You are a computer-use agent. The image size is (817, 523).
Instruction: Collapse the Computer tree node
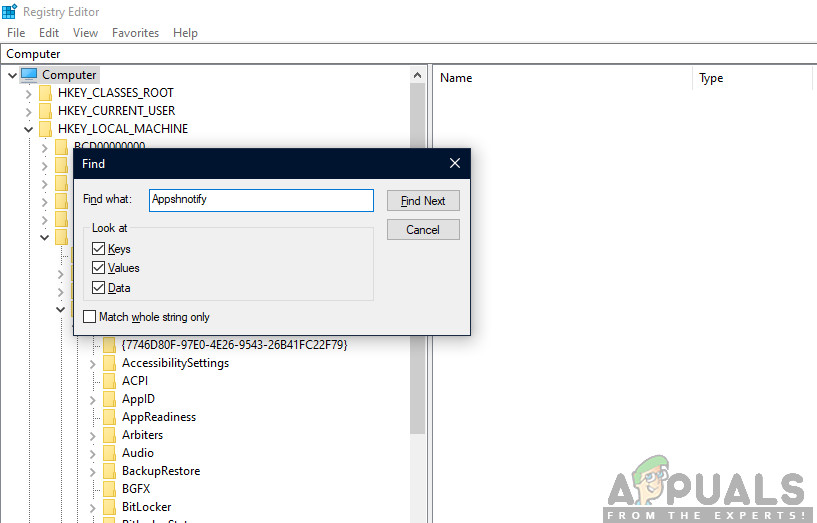13,76
